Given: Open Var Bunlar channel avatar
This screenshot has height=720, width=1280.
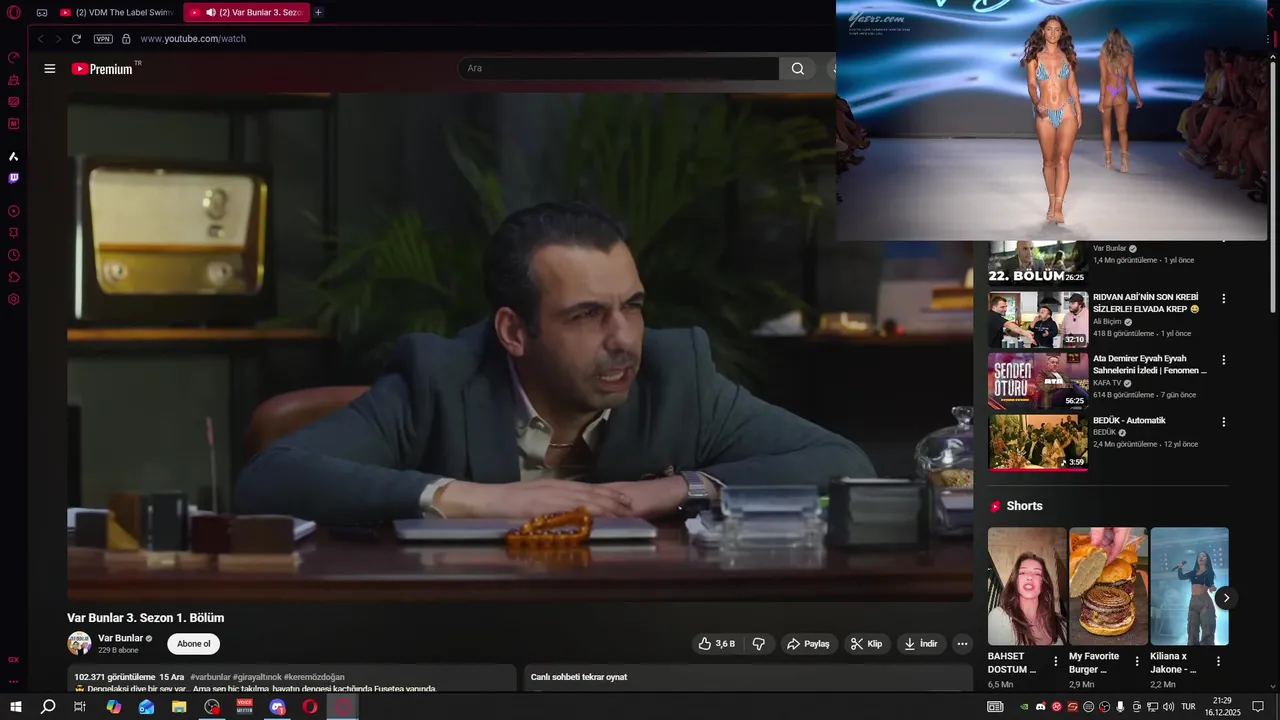Looking at the screenshot, I should (79, 643).
